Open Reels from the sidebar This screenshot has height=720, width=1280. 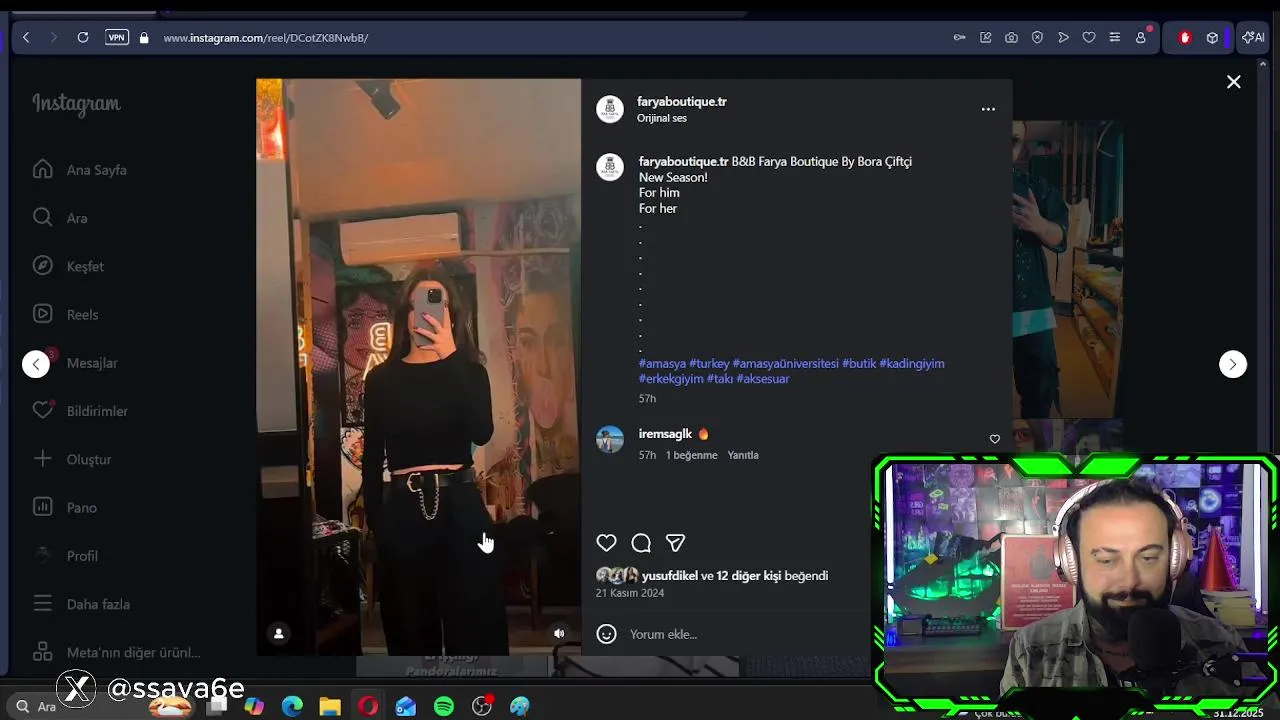(65, 314)
